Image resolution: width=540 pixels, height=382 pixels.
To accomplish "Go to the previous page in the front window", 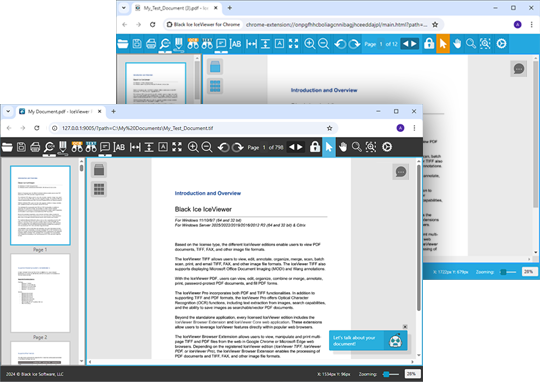I will pyautogui.click(x=292, y=147).
